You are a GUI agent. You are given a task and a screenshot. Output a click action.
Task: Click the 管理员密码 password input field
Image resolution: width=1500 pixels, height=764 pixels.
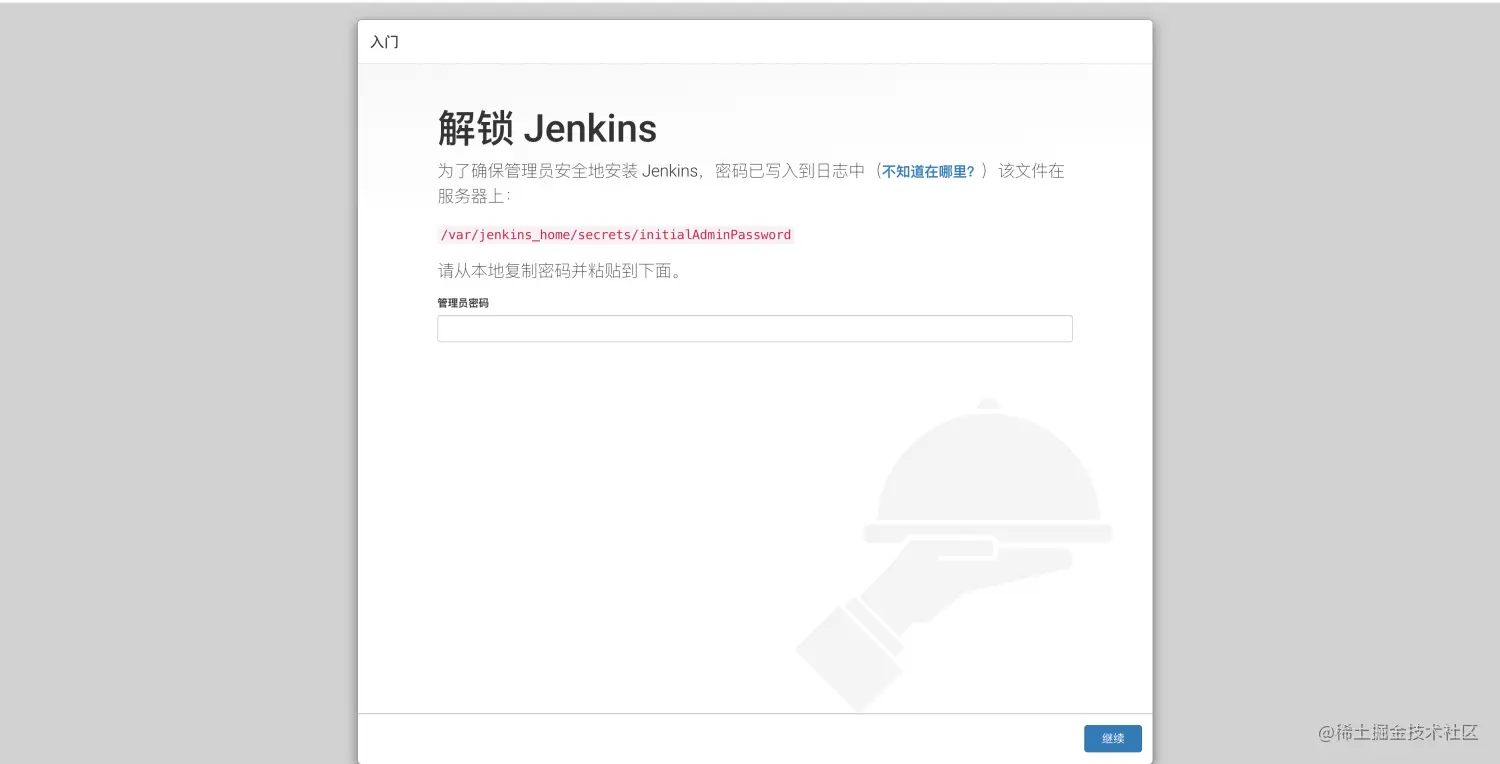point(754,329)
